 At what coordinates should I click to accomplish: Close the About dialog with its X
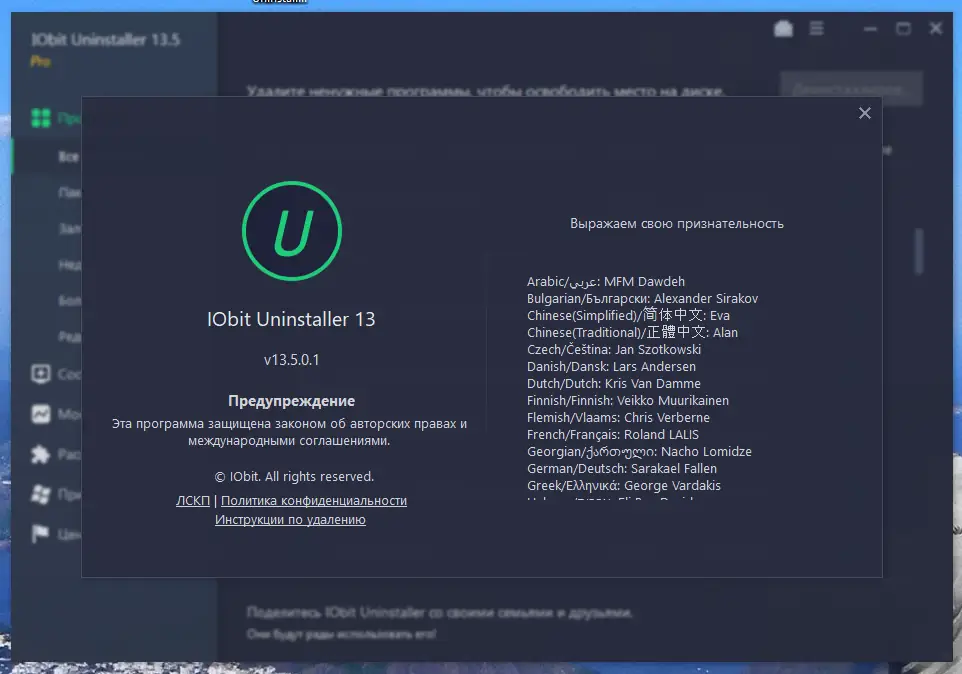[x=864, y=113]
